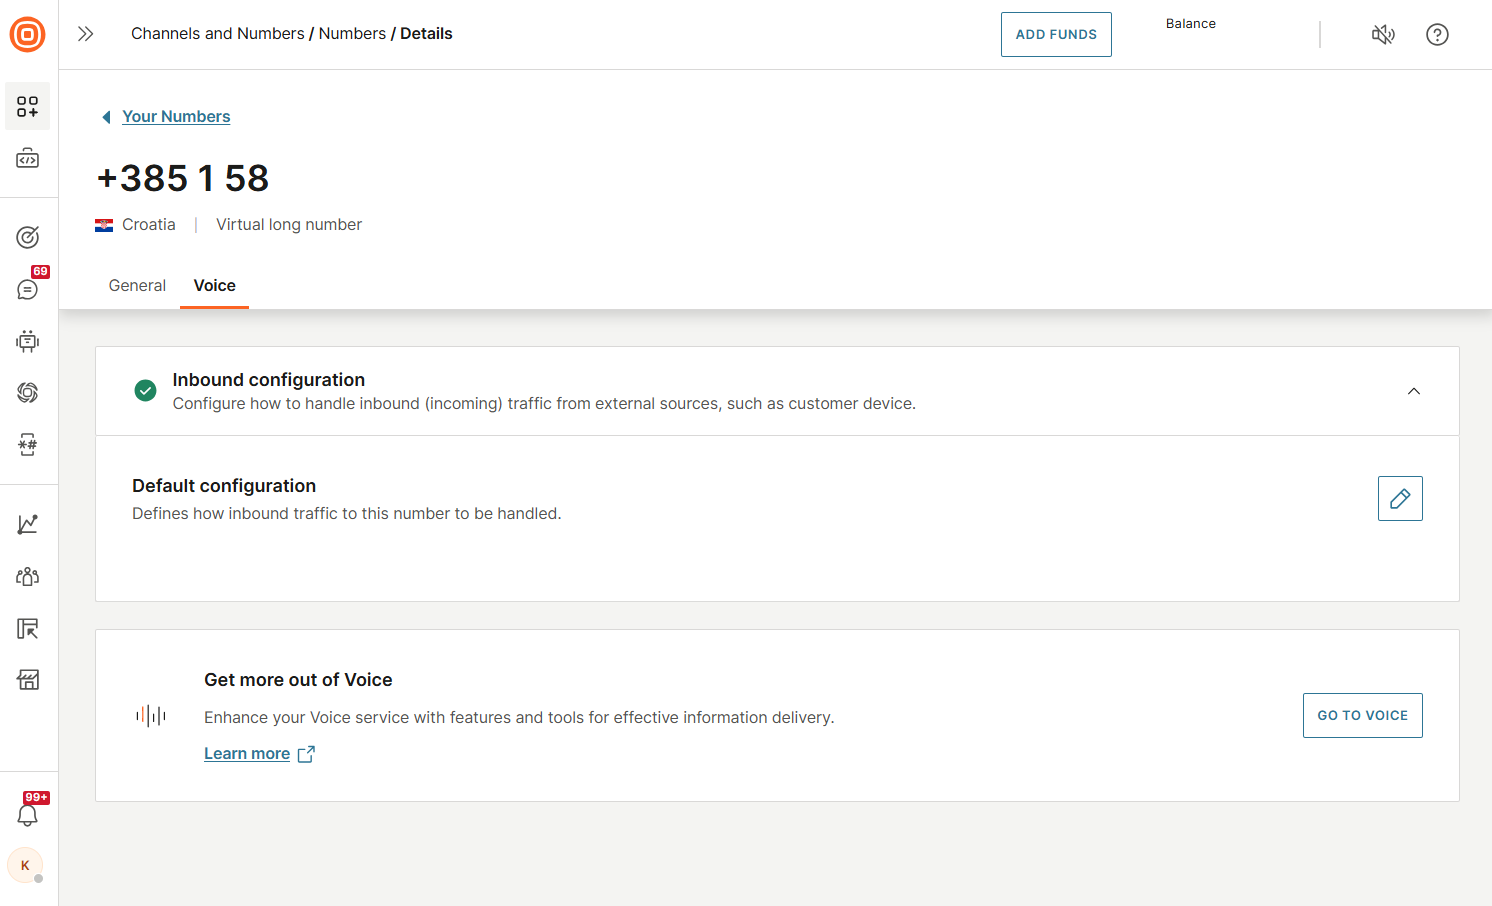Open the Moments target icon in sidebar
This screenshot has width=1492, height=906.
tap(28, 237)
